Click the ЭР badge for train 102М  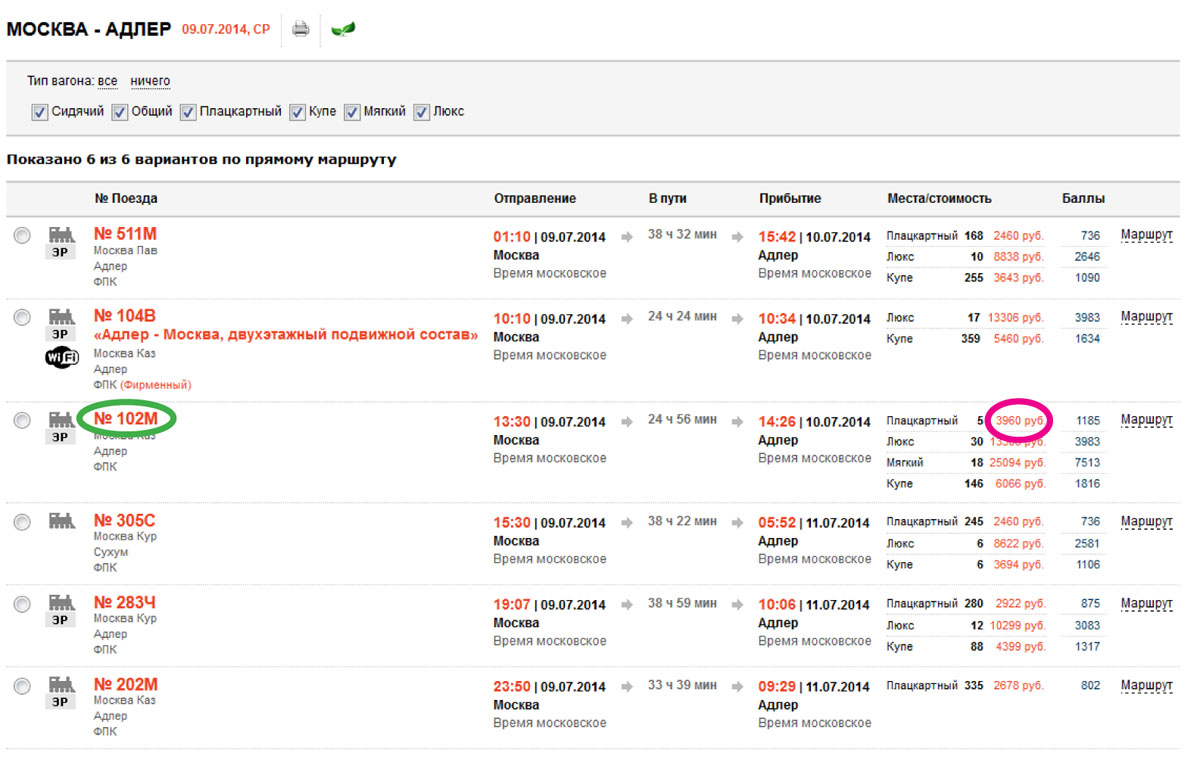[62, 437]
